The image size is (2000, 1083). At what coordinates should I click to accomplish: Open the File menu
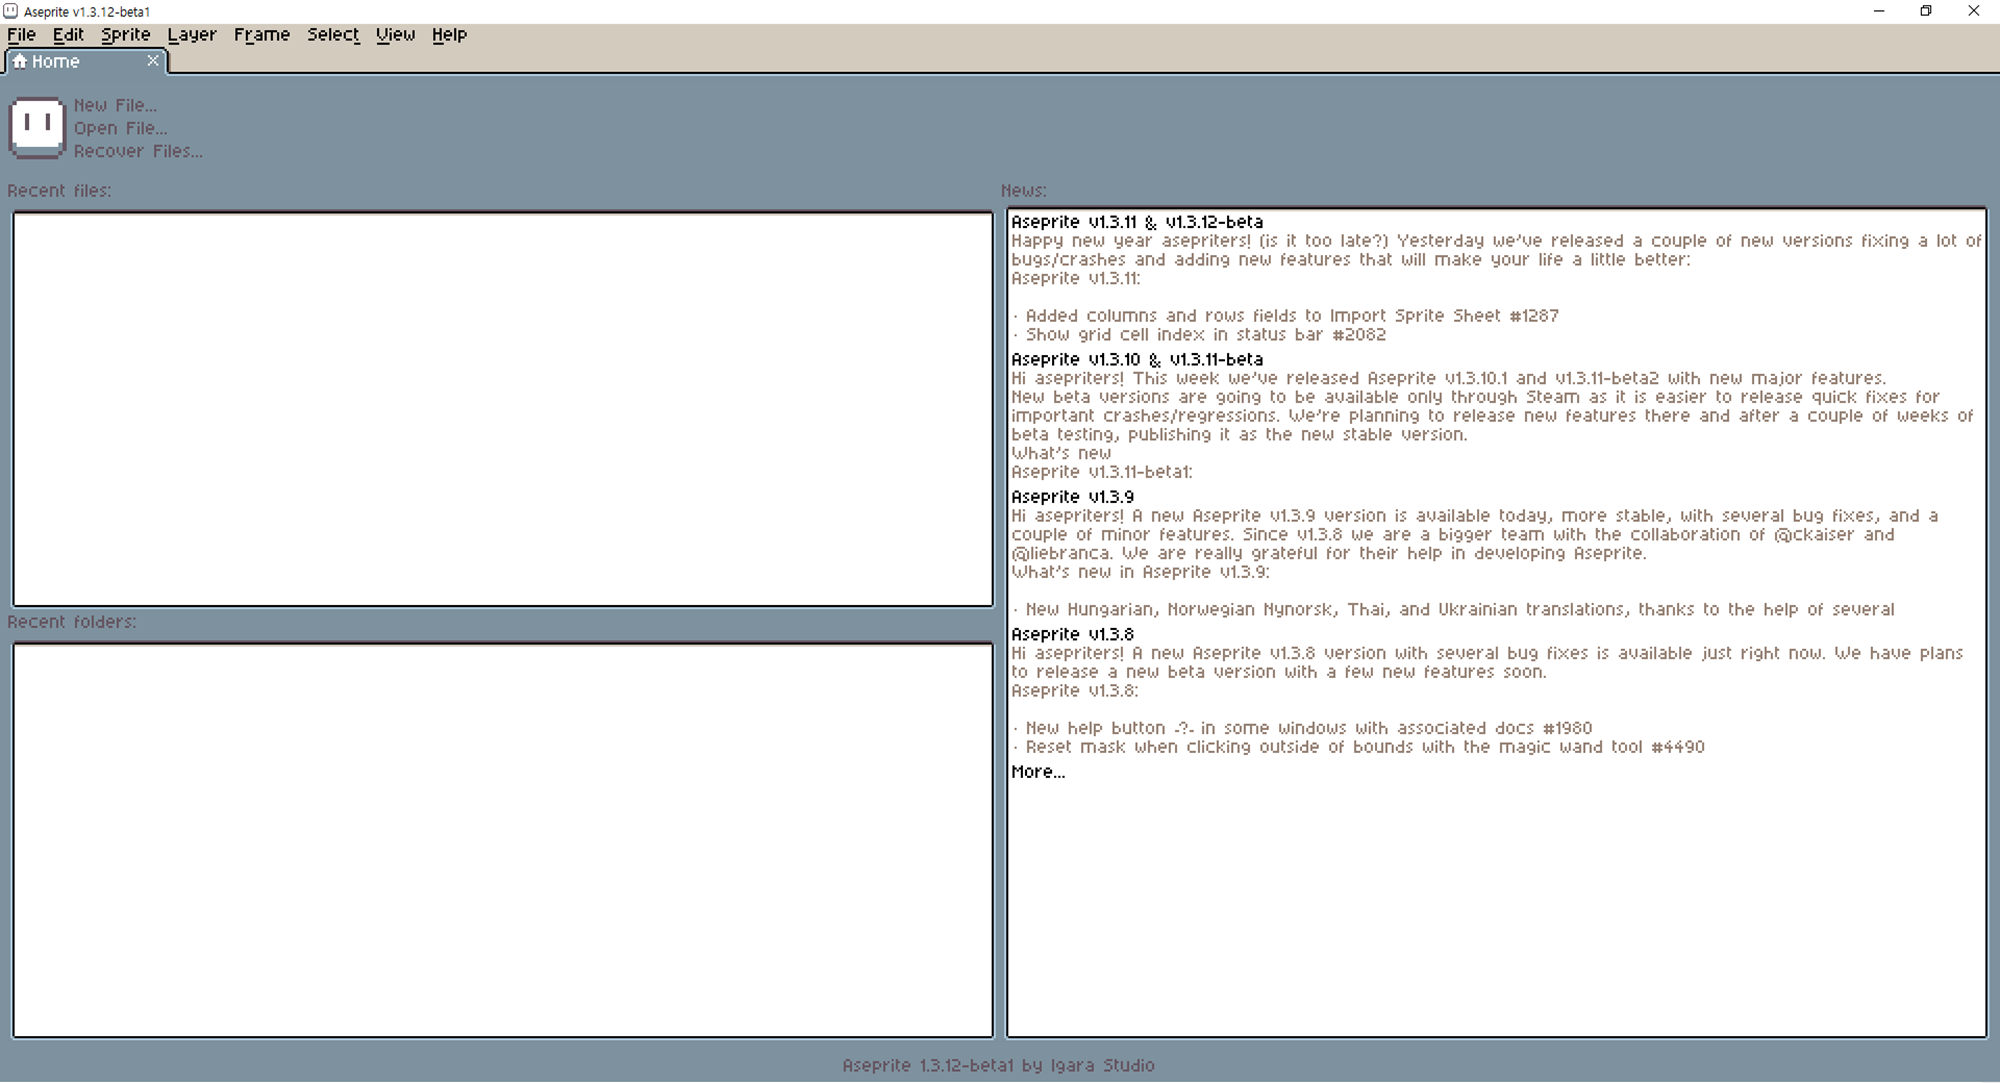21,34
